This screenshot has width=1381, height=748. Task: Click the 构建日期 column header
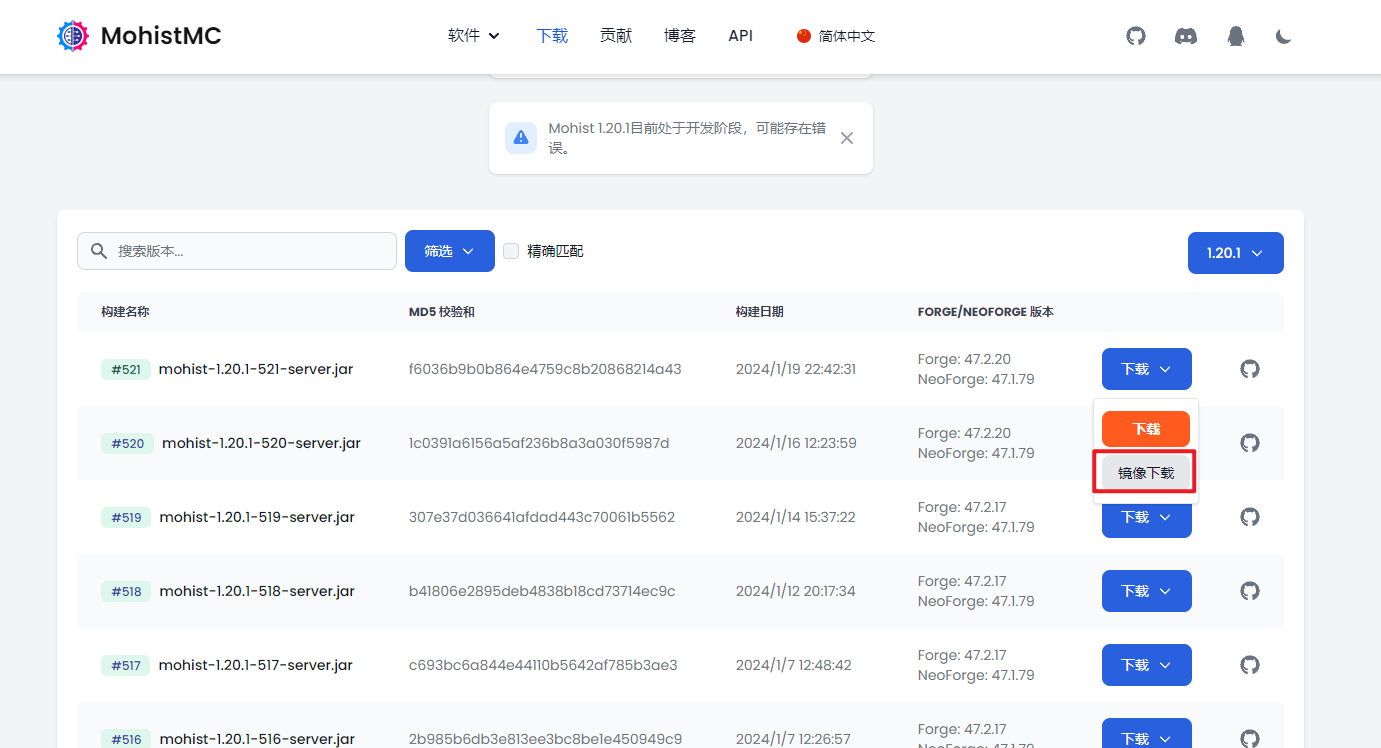point(760,312)
